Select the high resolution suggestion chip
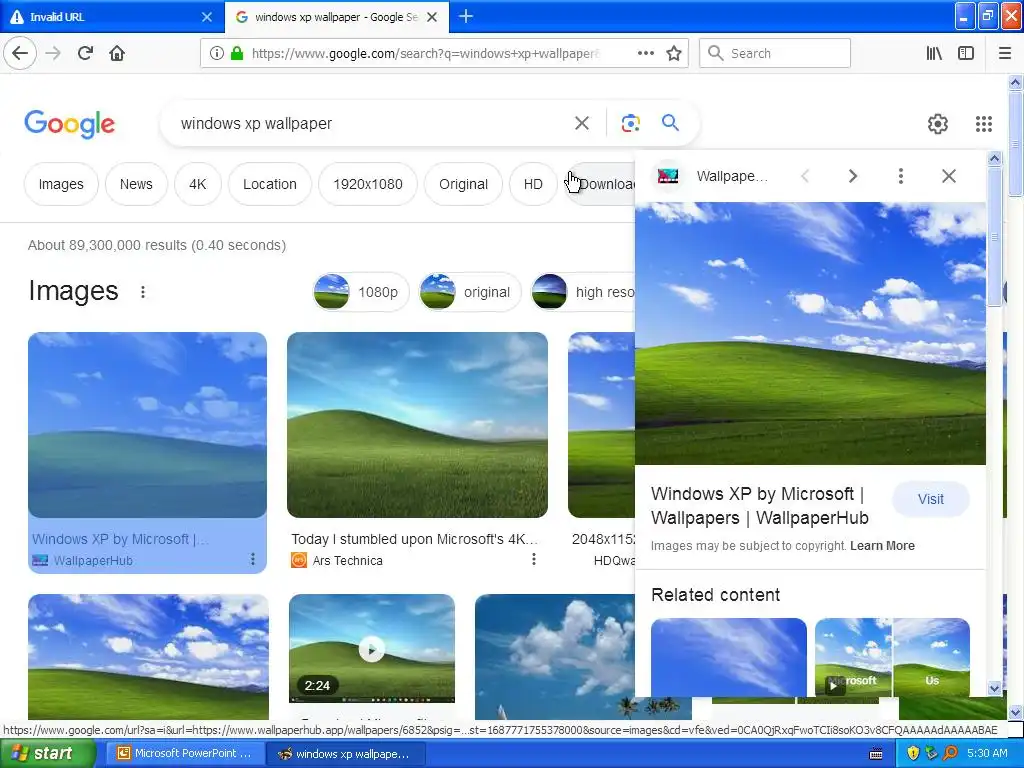This screenshot has height=768, width=1024. pyautogui.click(x=583, y=292)
